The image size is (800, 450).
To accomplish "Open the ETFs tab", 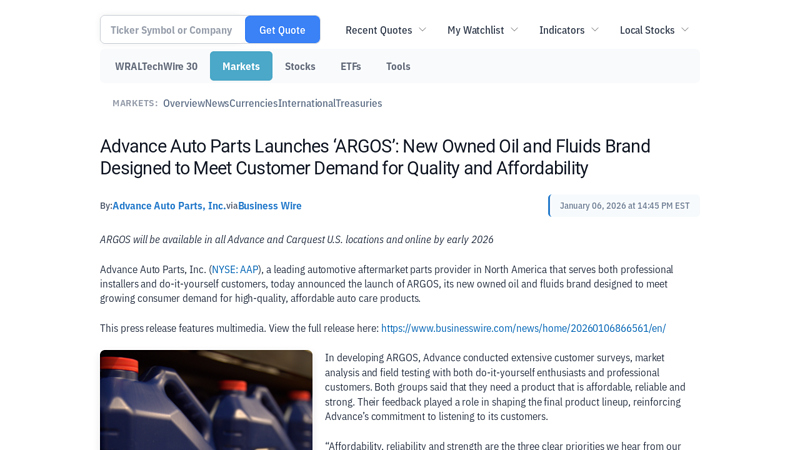I will tap(351, 66).
